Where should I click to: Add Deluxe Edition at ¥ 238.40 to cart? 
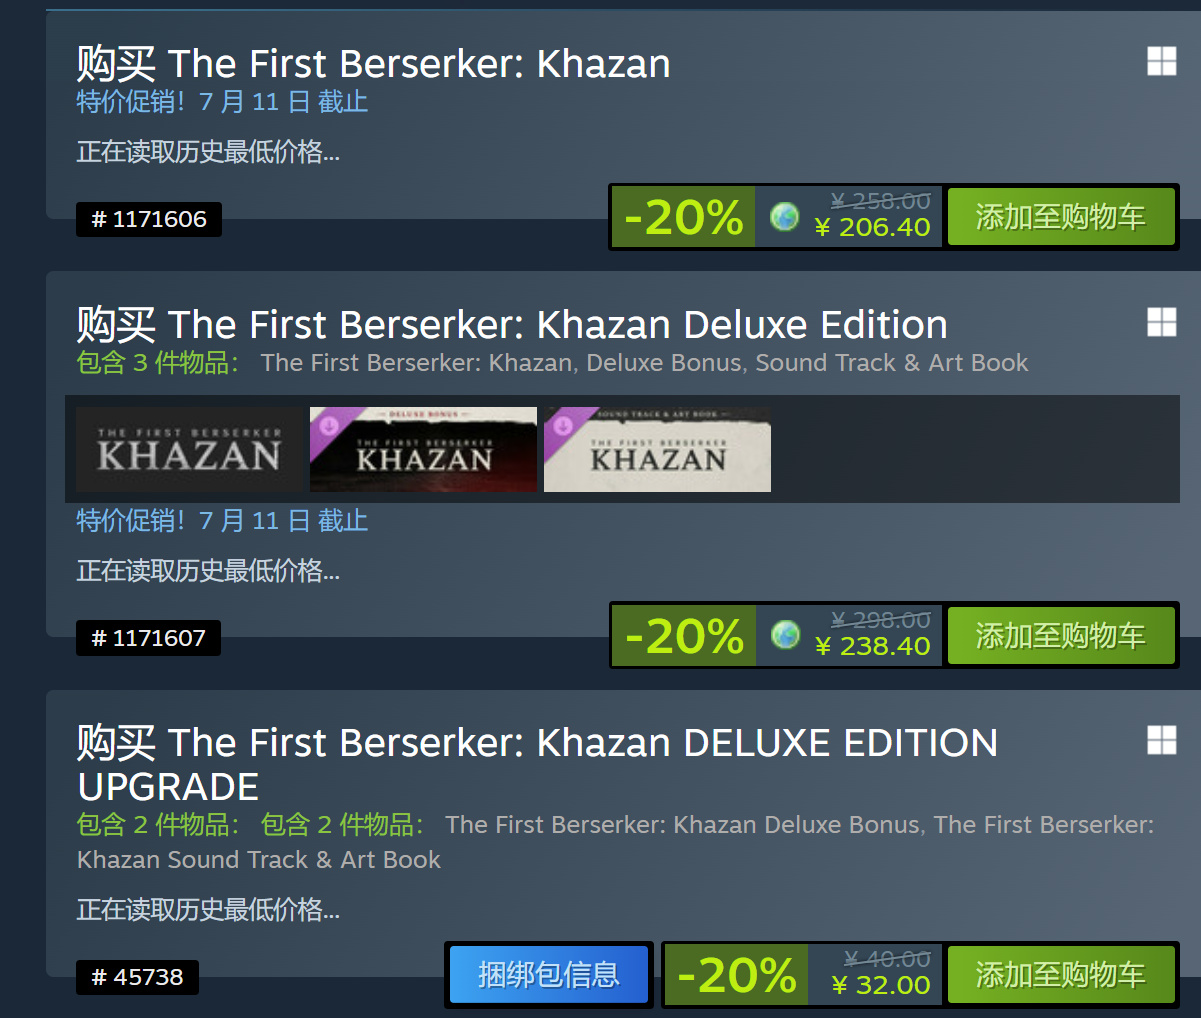click(1060, 636)
